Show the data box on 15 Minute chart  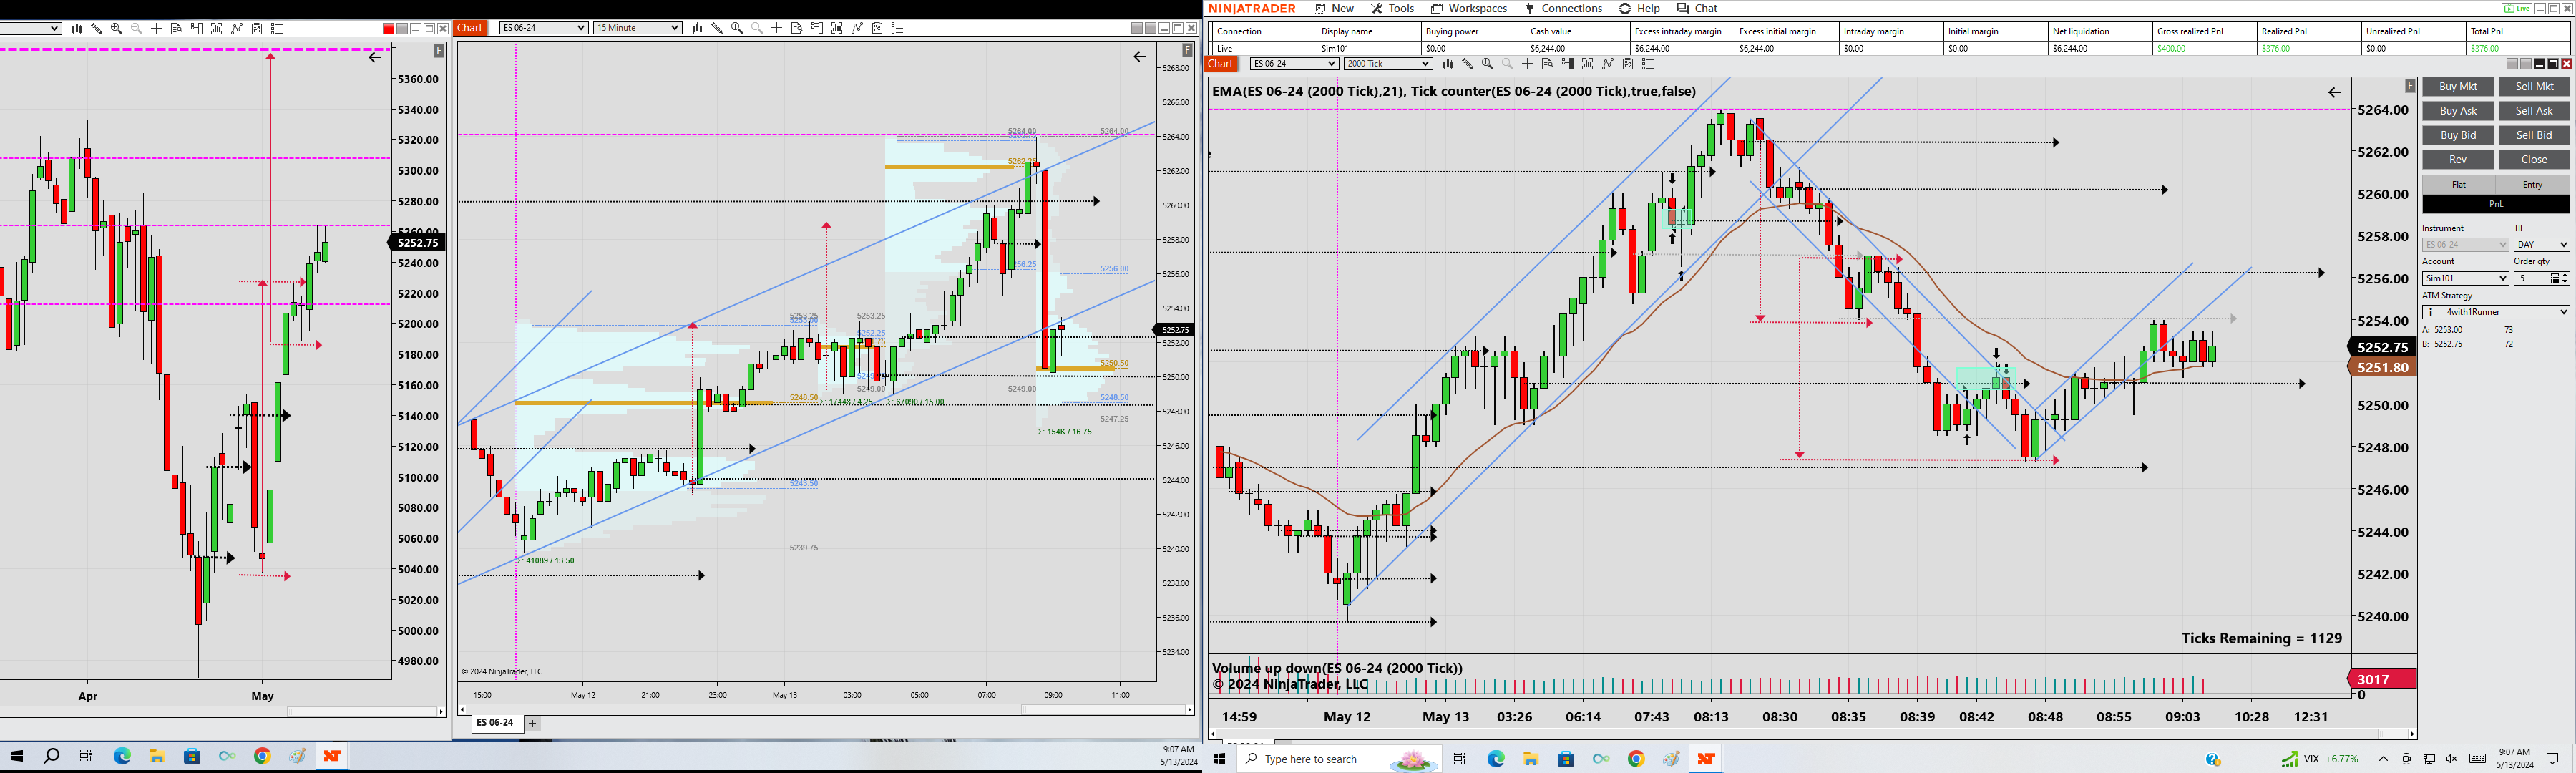point(797,28)
